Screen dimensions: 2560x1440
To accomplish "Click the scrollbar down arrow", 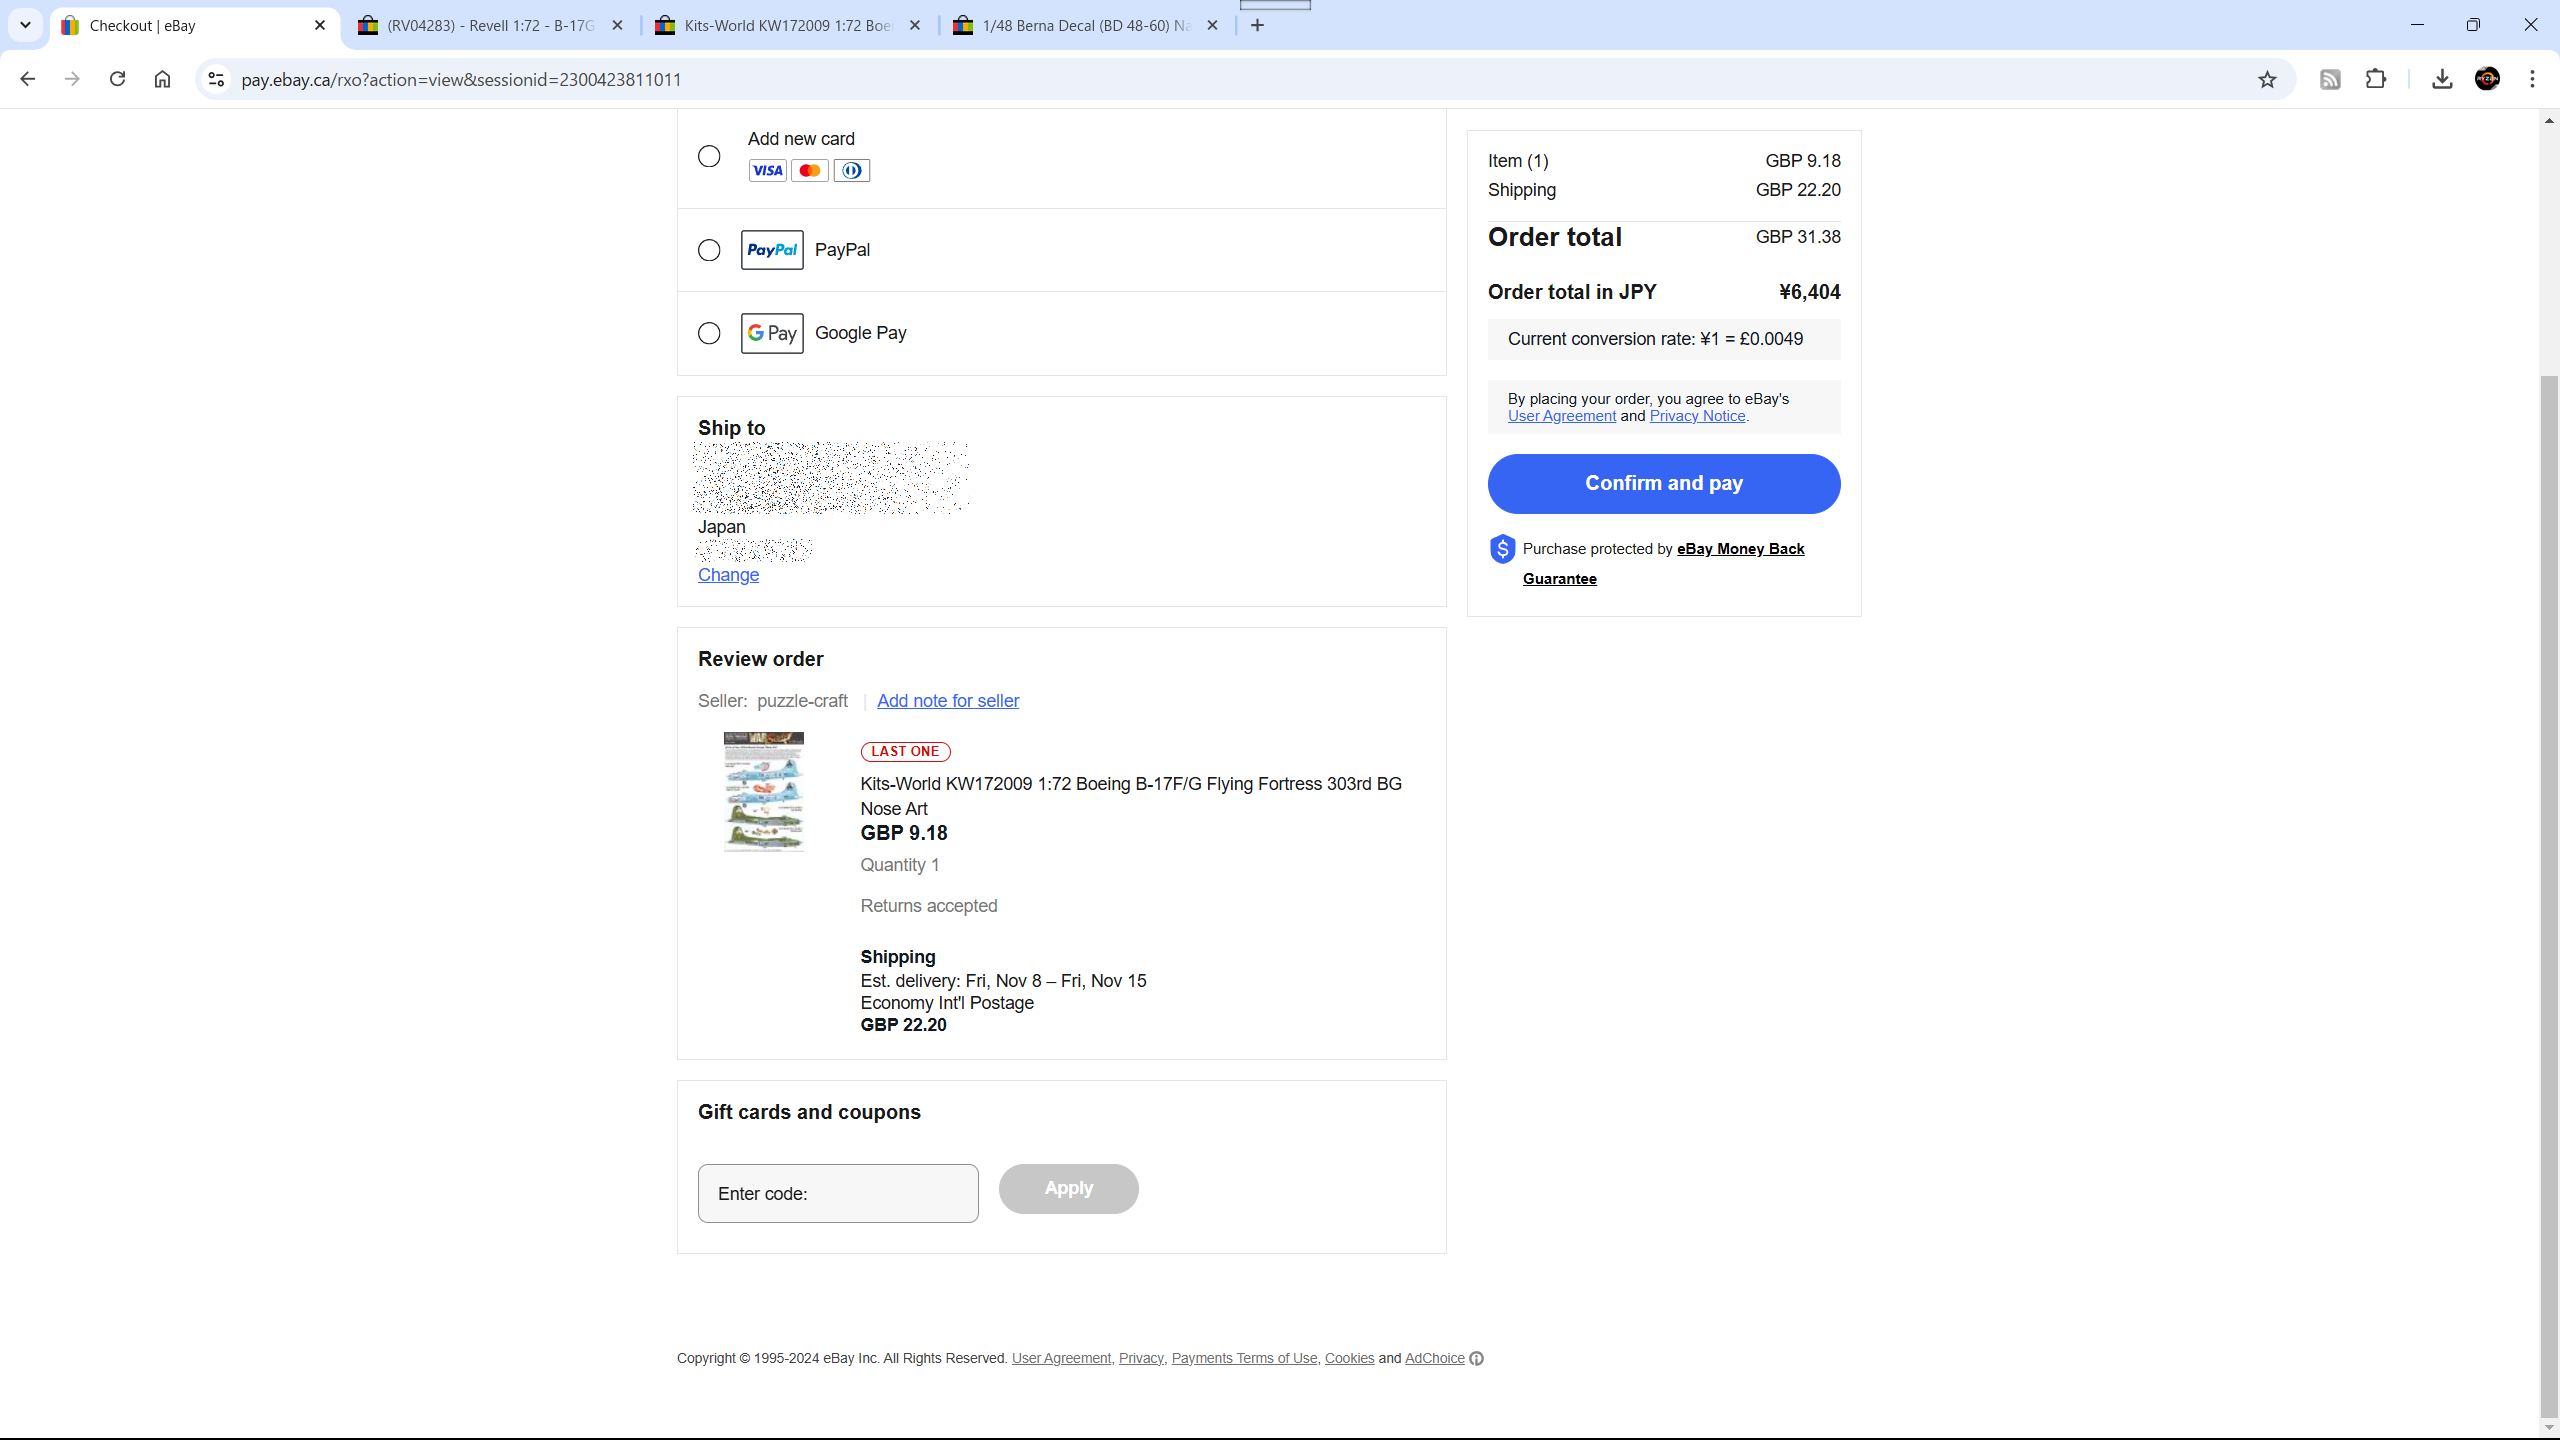I will [x=2549, y=1427].
